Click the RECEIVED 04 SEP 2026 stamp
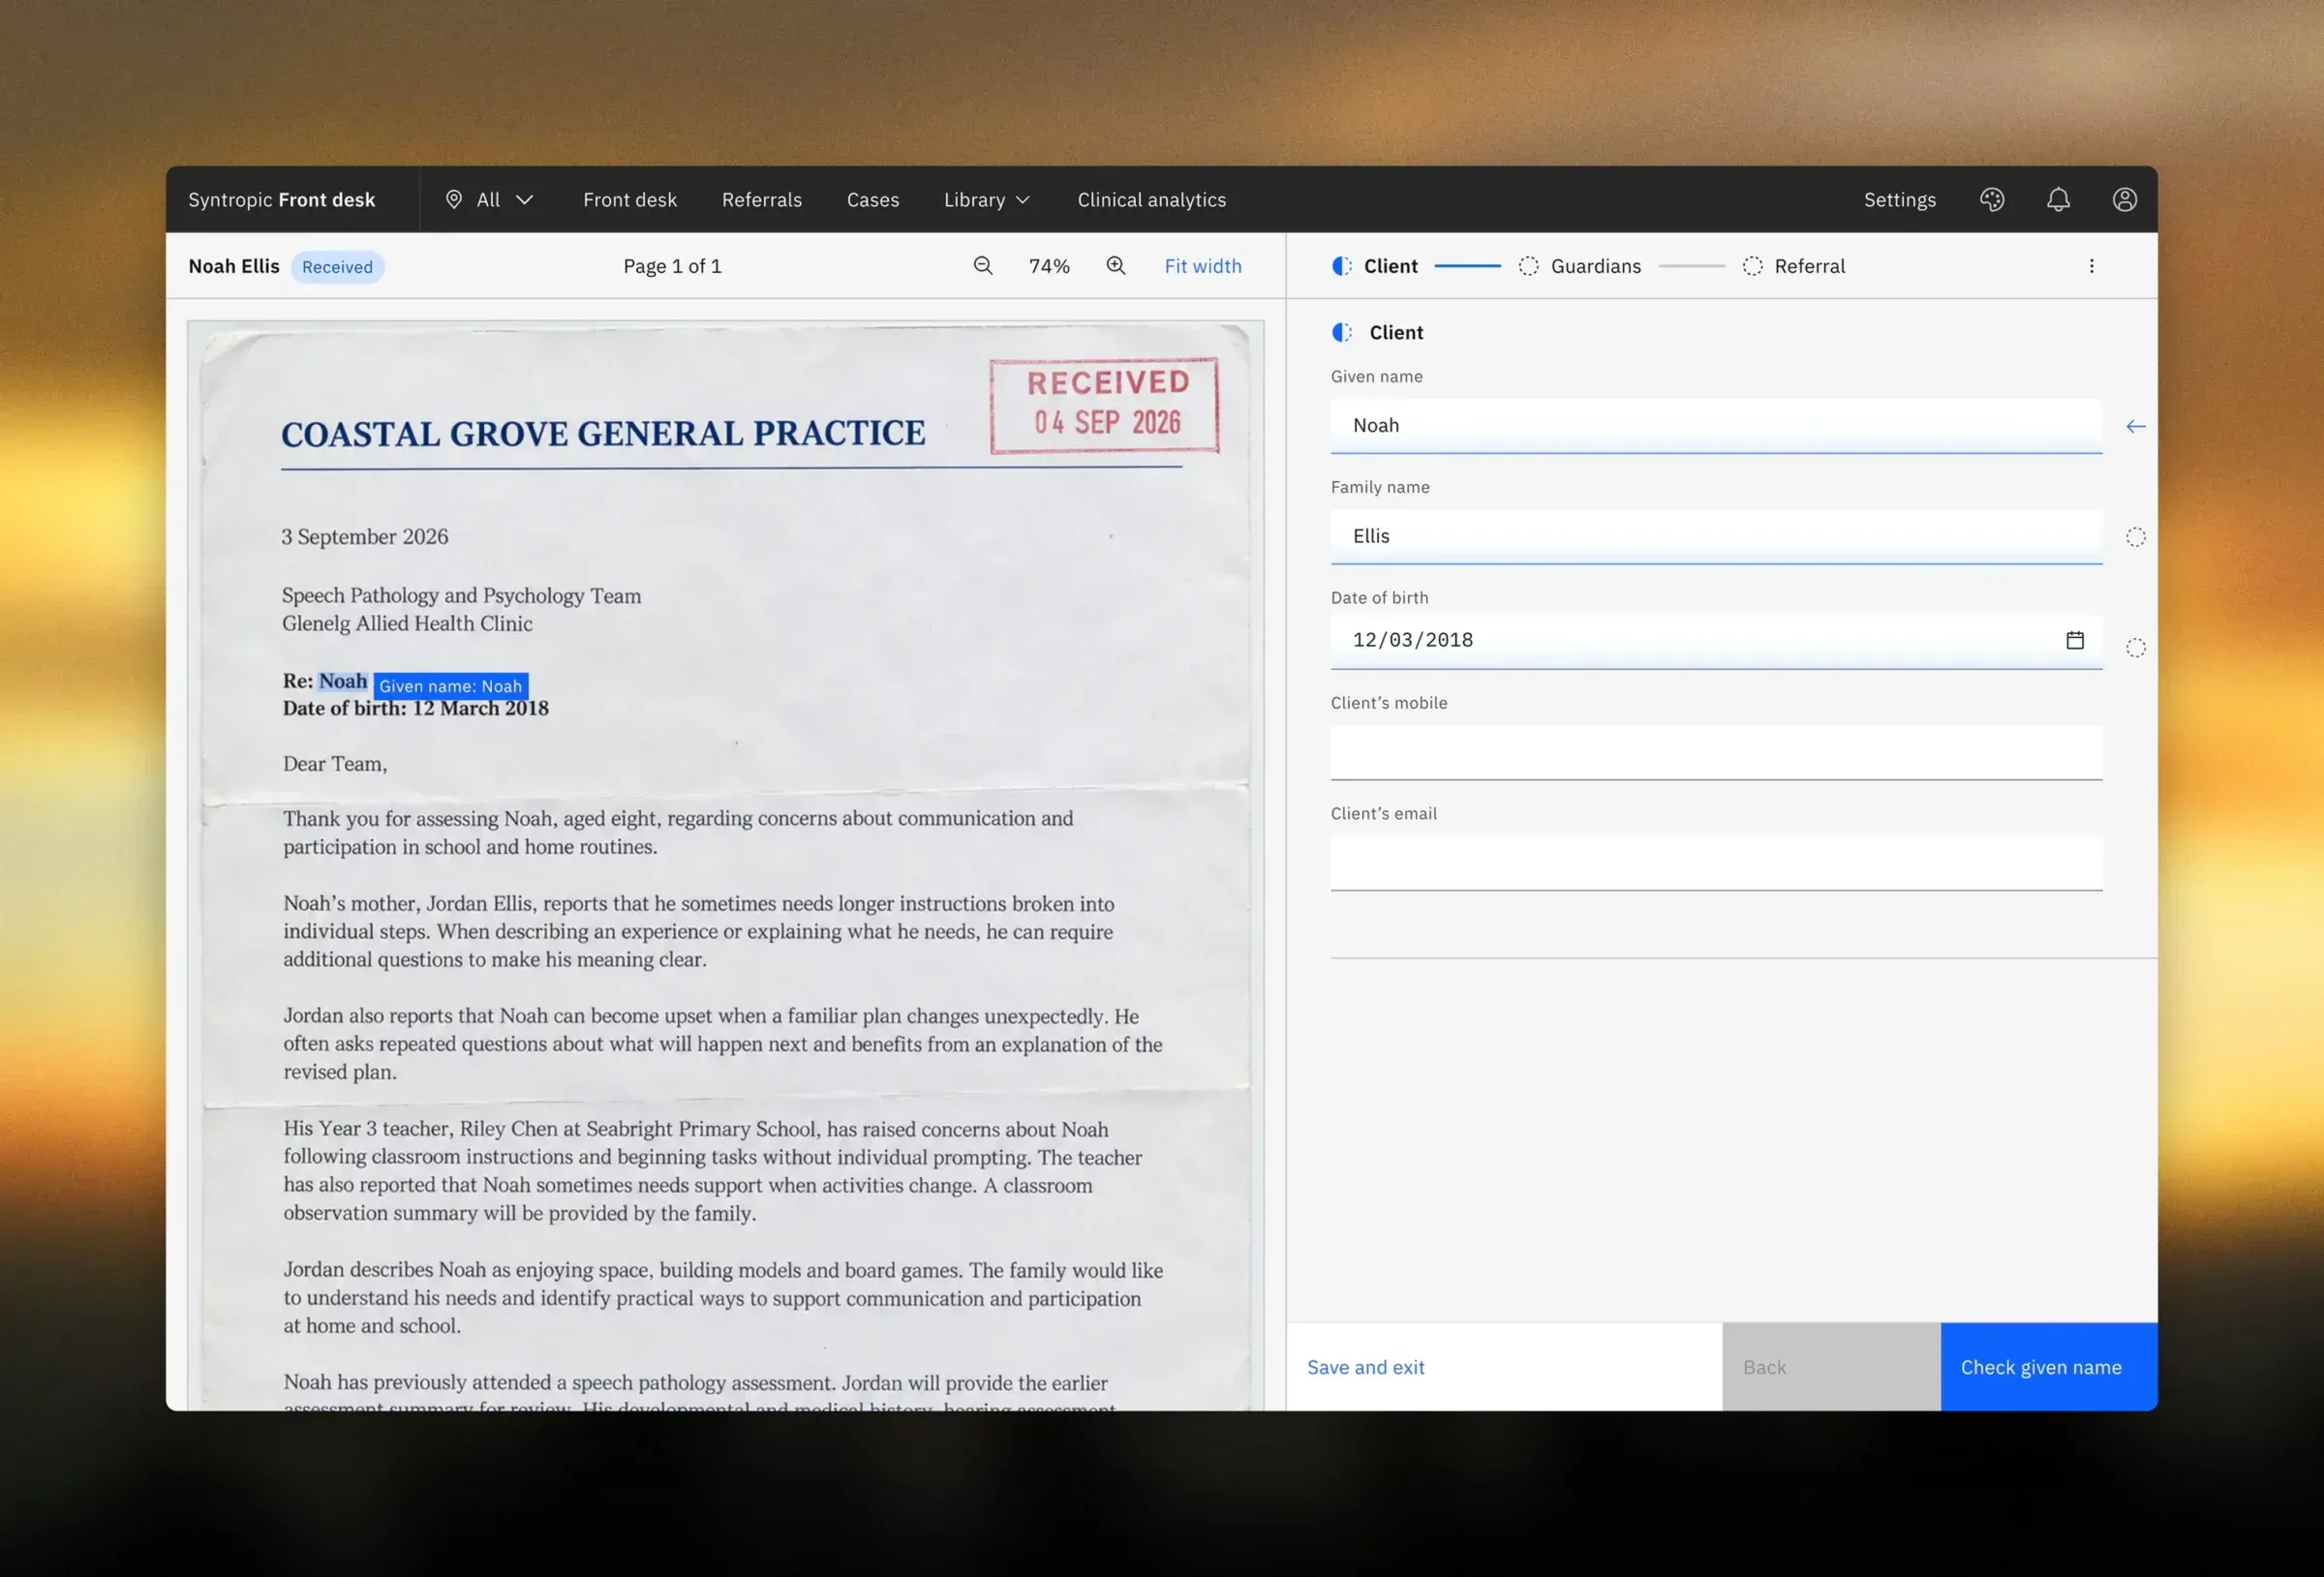This screenshot has width=2324, height=1577. (x=1105, y=405)
